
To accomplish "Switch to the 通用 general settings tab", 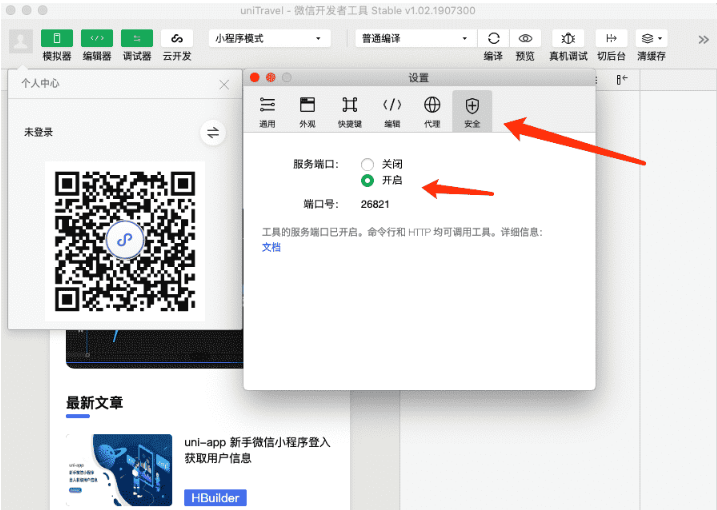I will pyautogui.click(x=268, y=112).
